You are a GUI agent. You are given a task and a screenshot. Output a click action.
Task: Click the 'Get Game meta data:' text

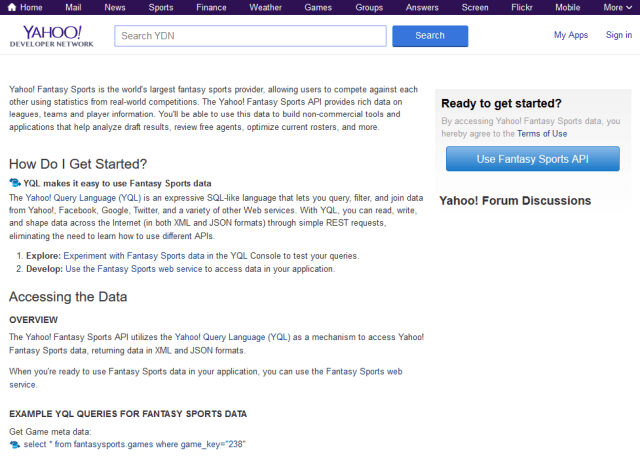click(50, 432)
